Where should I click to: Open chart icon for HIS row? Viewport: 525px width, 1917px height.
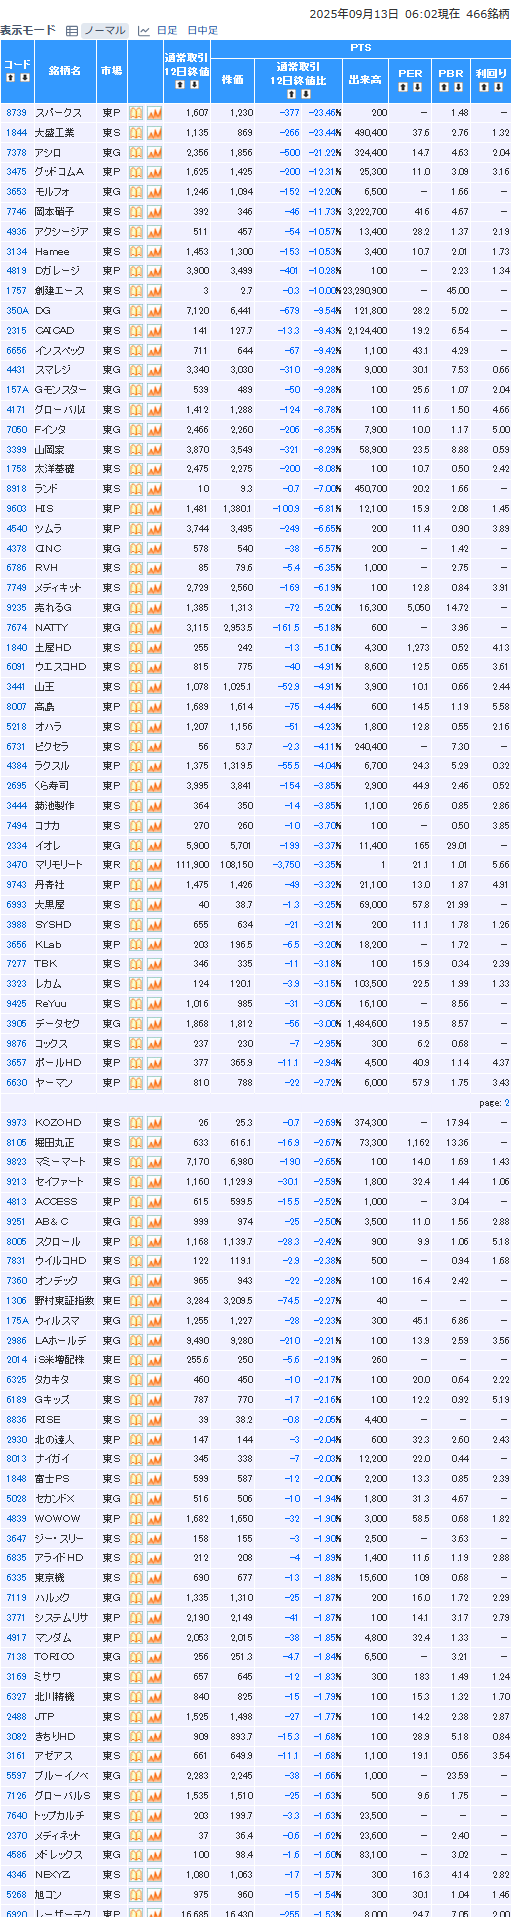point(154,509)
